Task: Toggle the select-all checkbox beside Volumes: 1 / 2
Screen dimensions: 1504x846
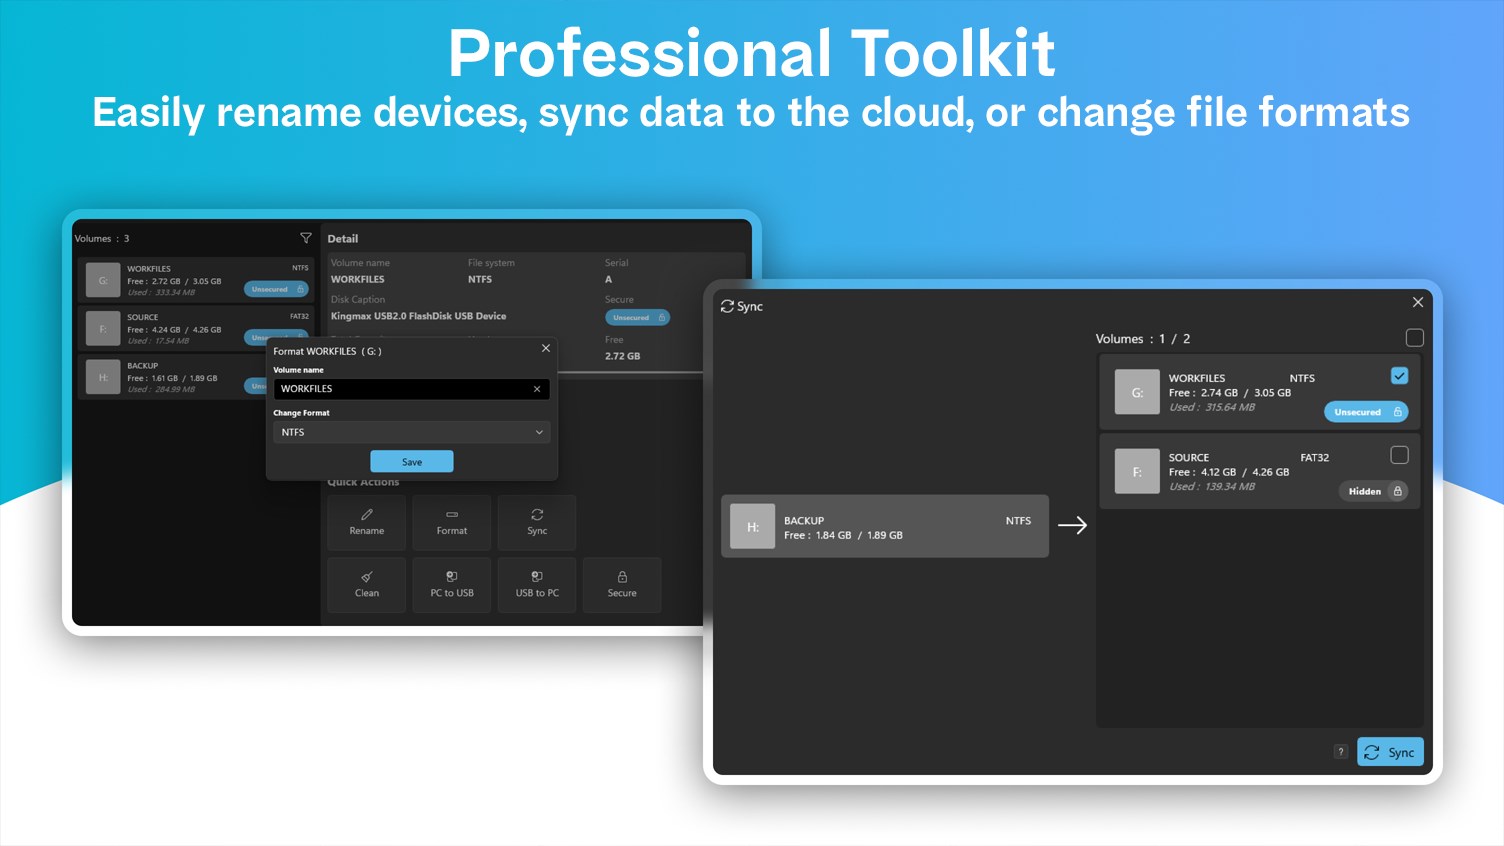Action: 1414,338
